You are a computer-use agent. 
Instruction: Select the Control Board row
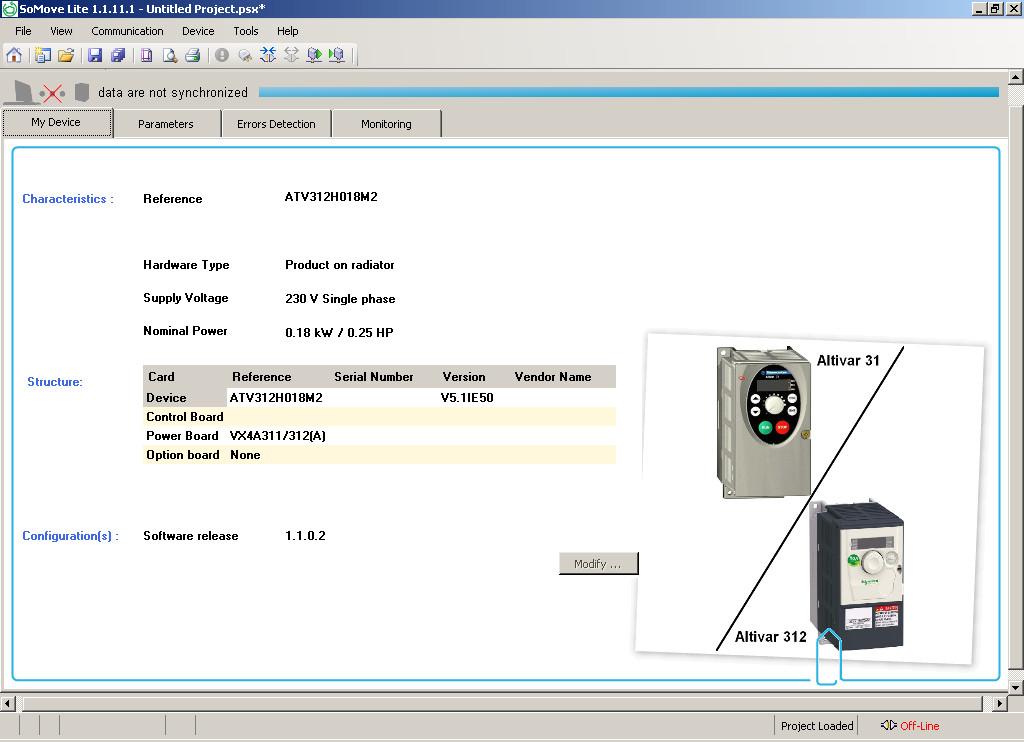379,417
